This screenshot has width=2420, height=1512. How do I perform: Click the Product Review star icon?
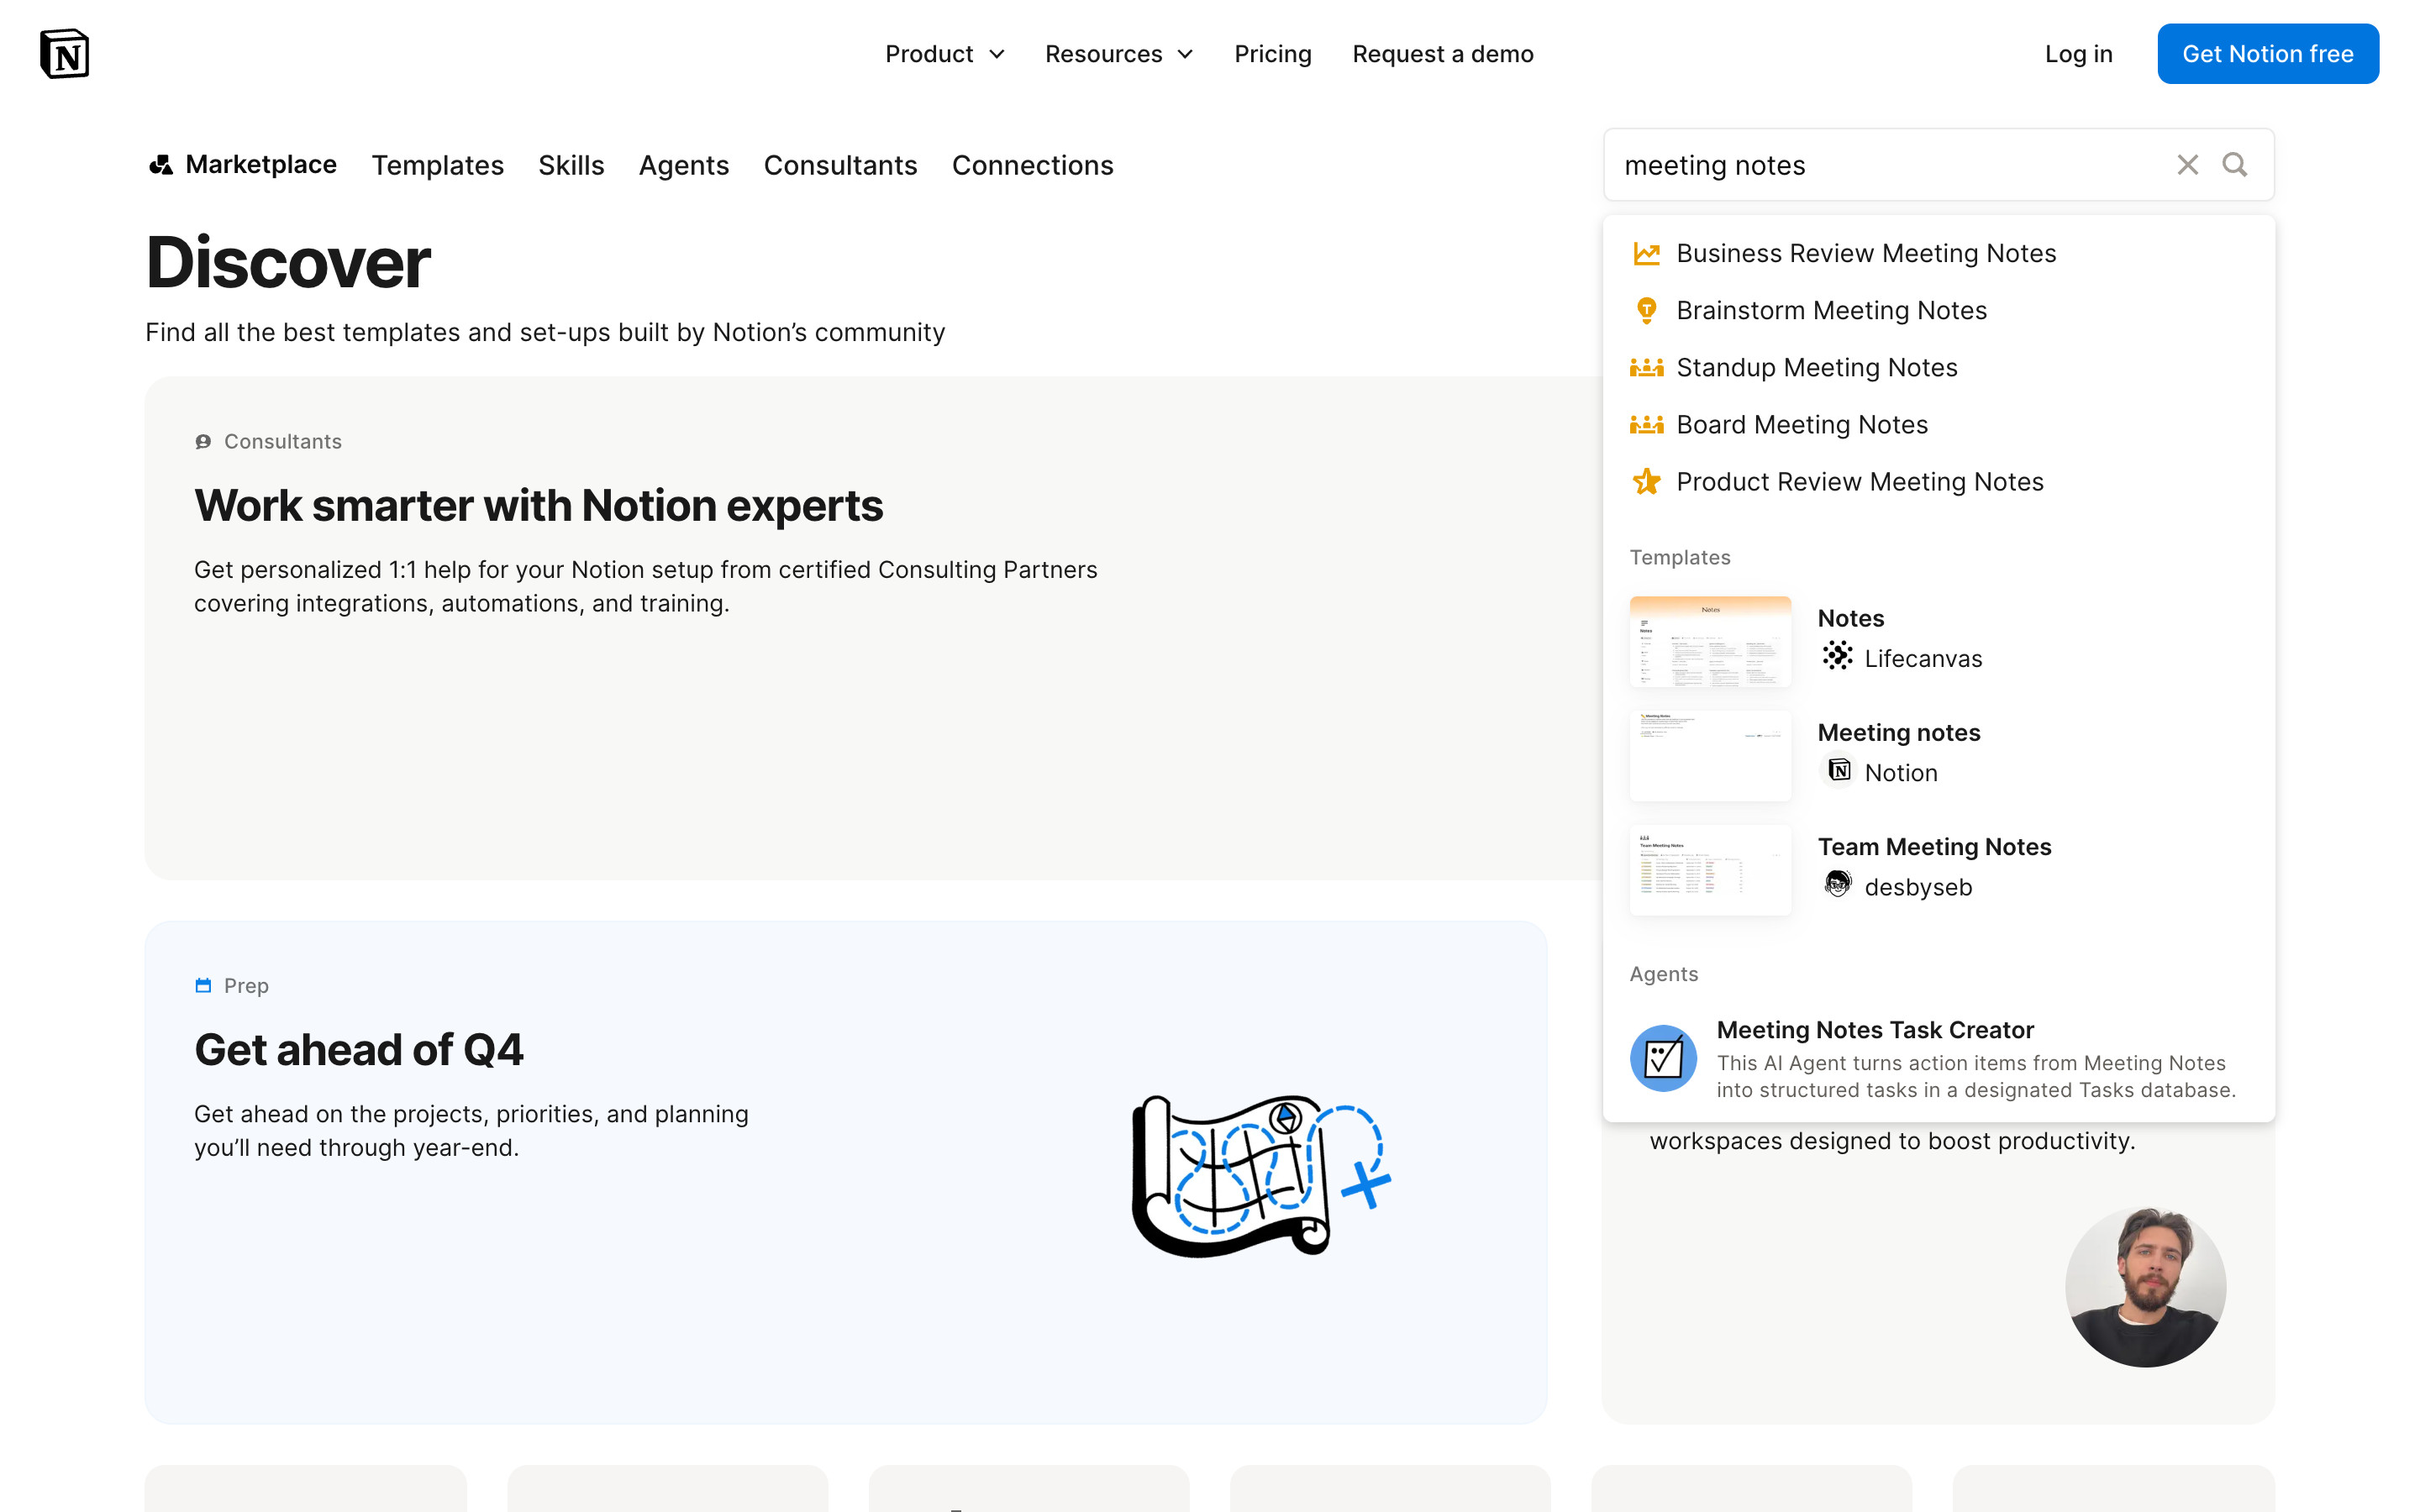[x=1646, y=482]
